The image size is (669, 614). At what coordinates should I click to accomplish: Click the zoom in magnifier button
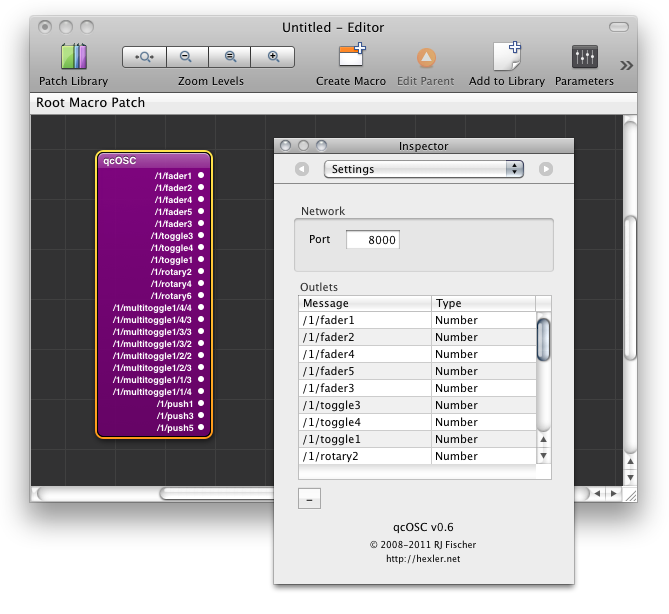(x=273, y=57)
